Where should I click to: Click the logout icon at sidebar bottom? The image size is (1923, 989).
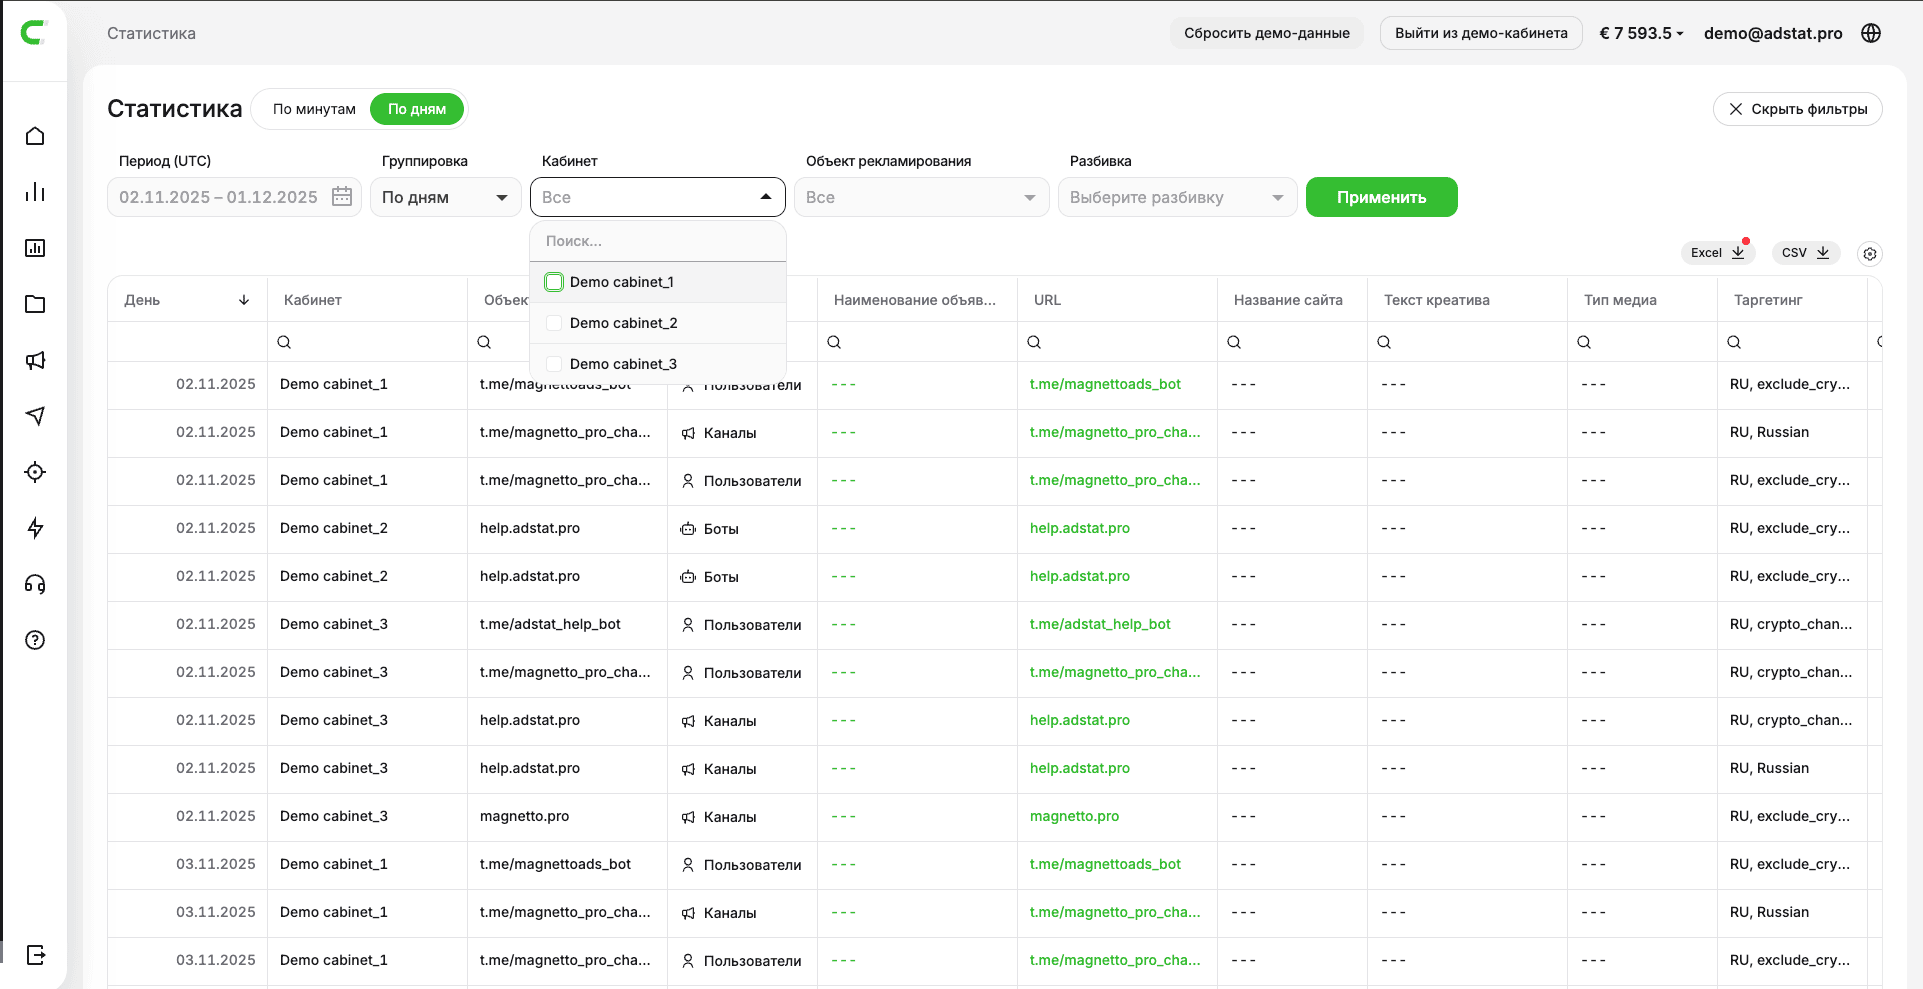tap(35, 955)
